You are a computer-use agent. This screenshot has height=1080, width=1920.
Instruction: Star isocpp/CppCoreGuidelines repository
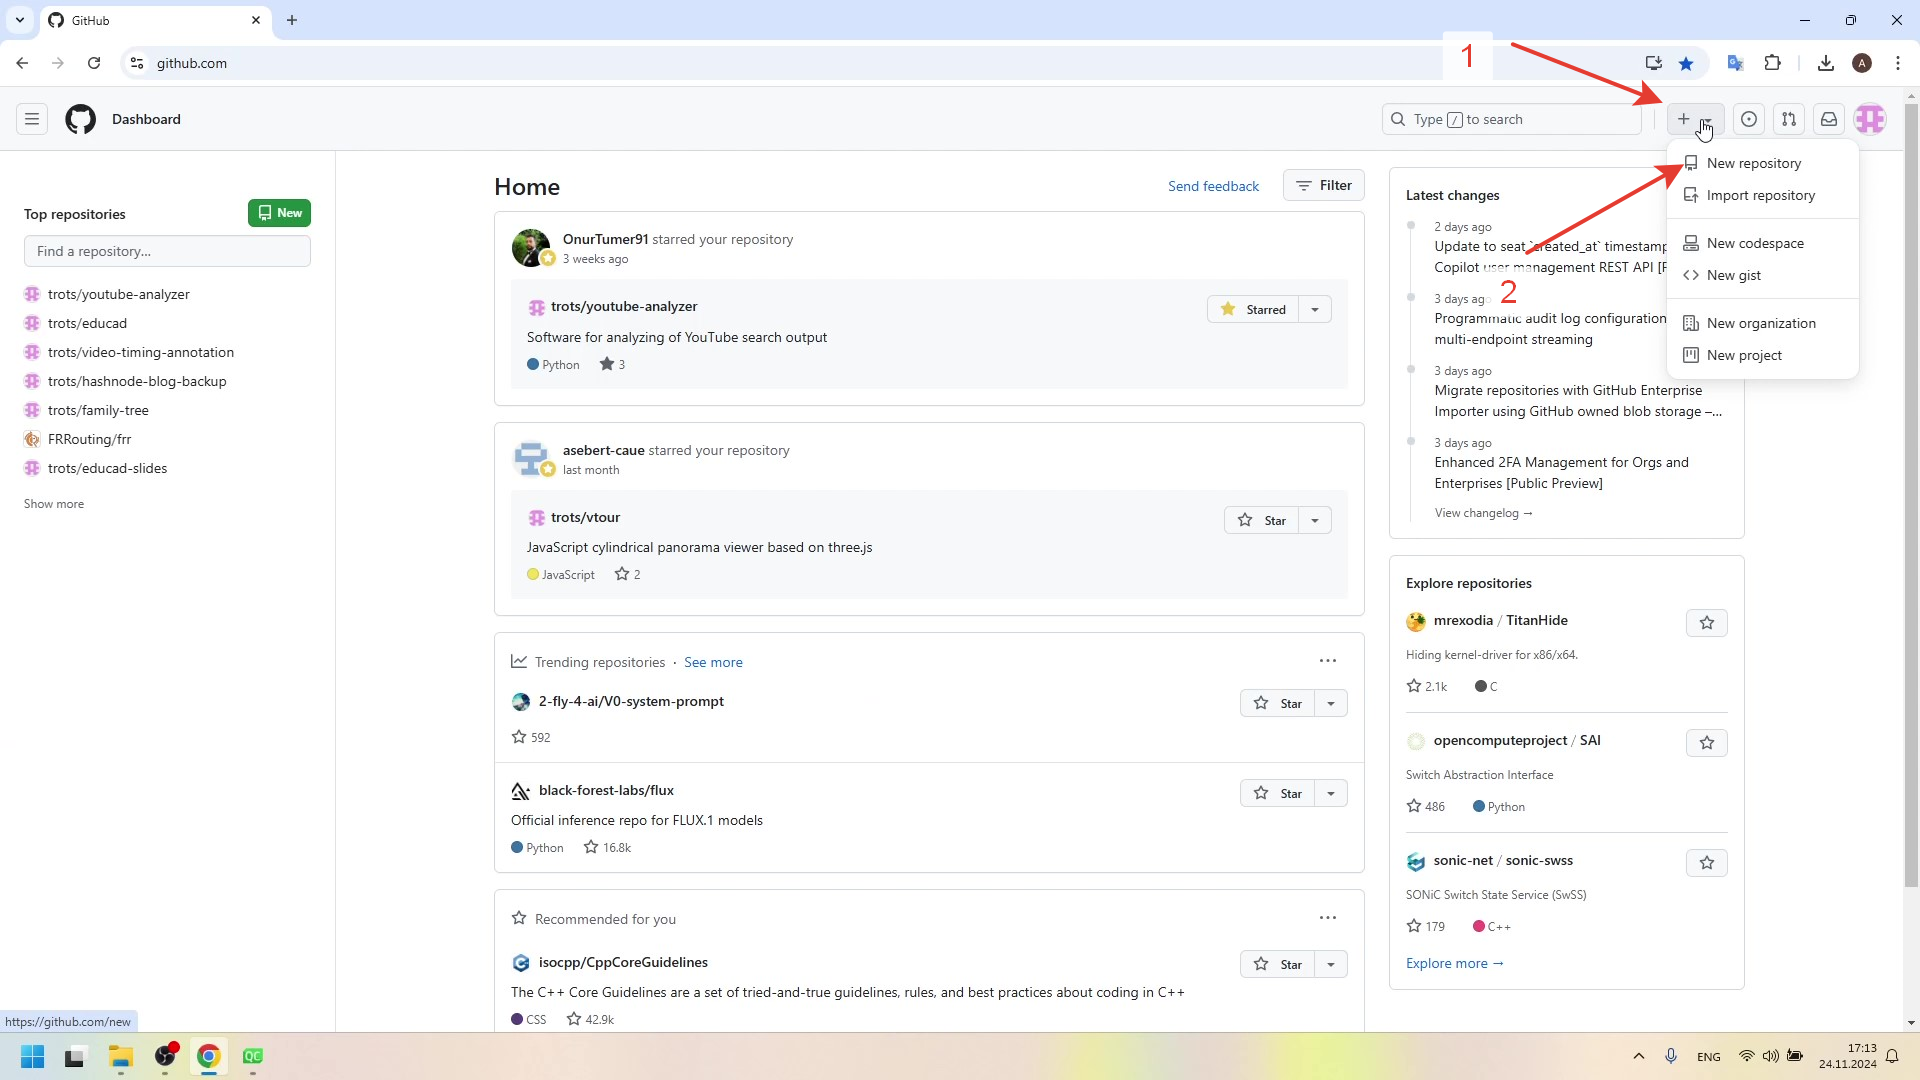(x=1277, y=964)
